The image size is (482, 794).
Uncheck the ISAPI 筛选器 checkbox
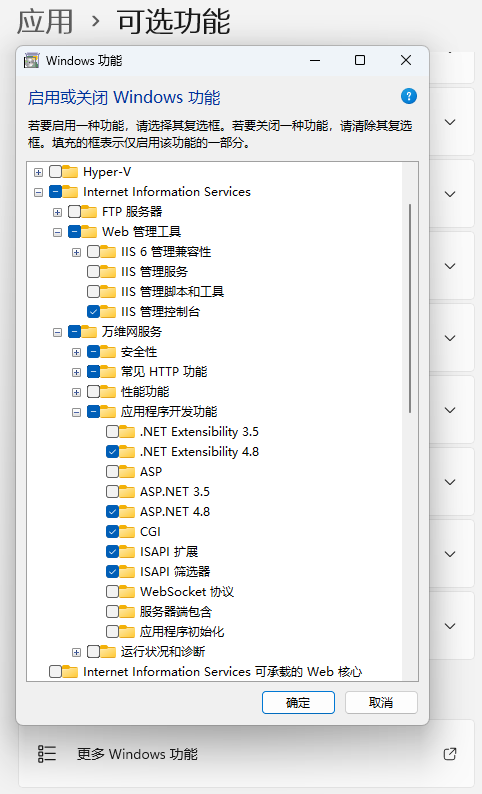coord(112,571)
